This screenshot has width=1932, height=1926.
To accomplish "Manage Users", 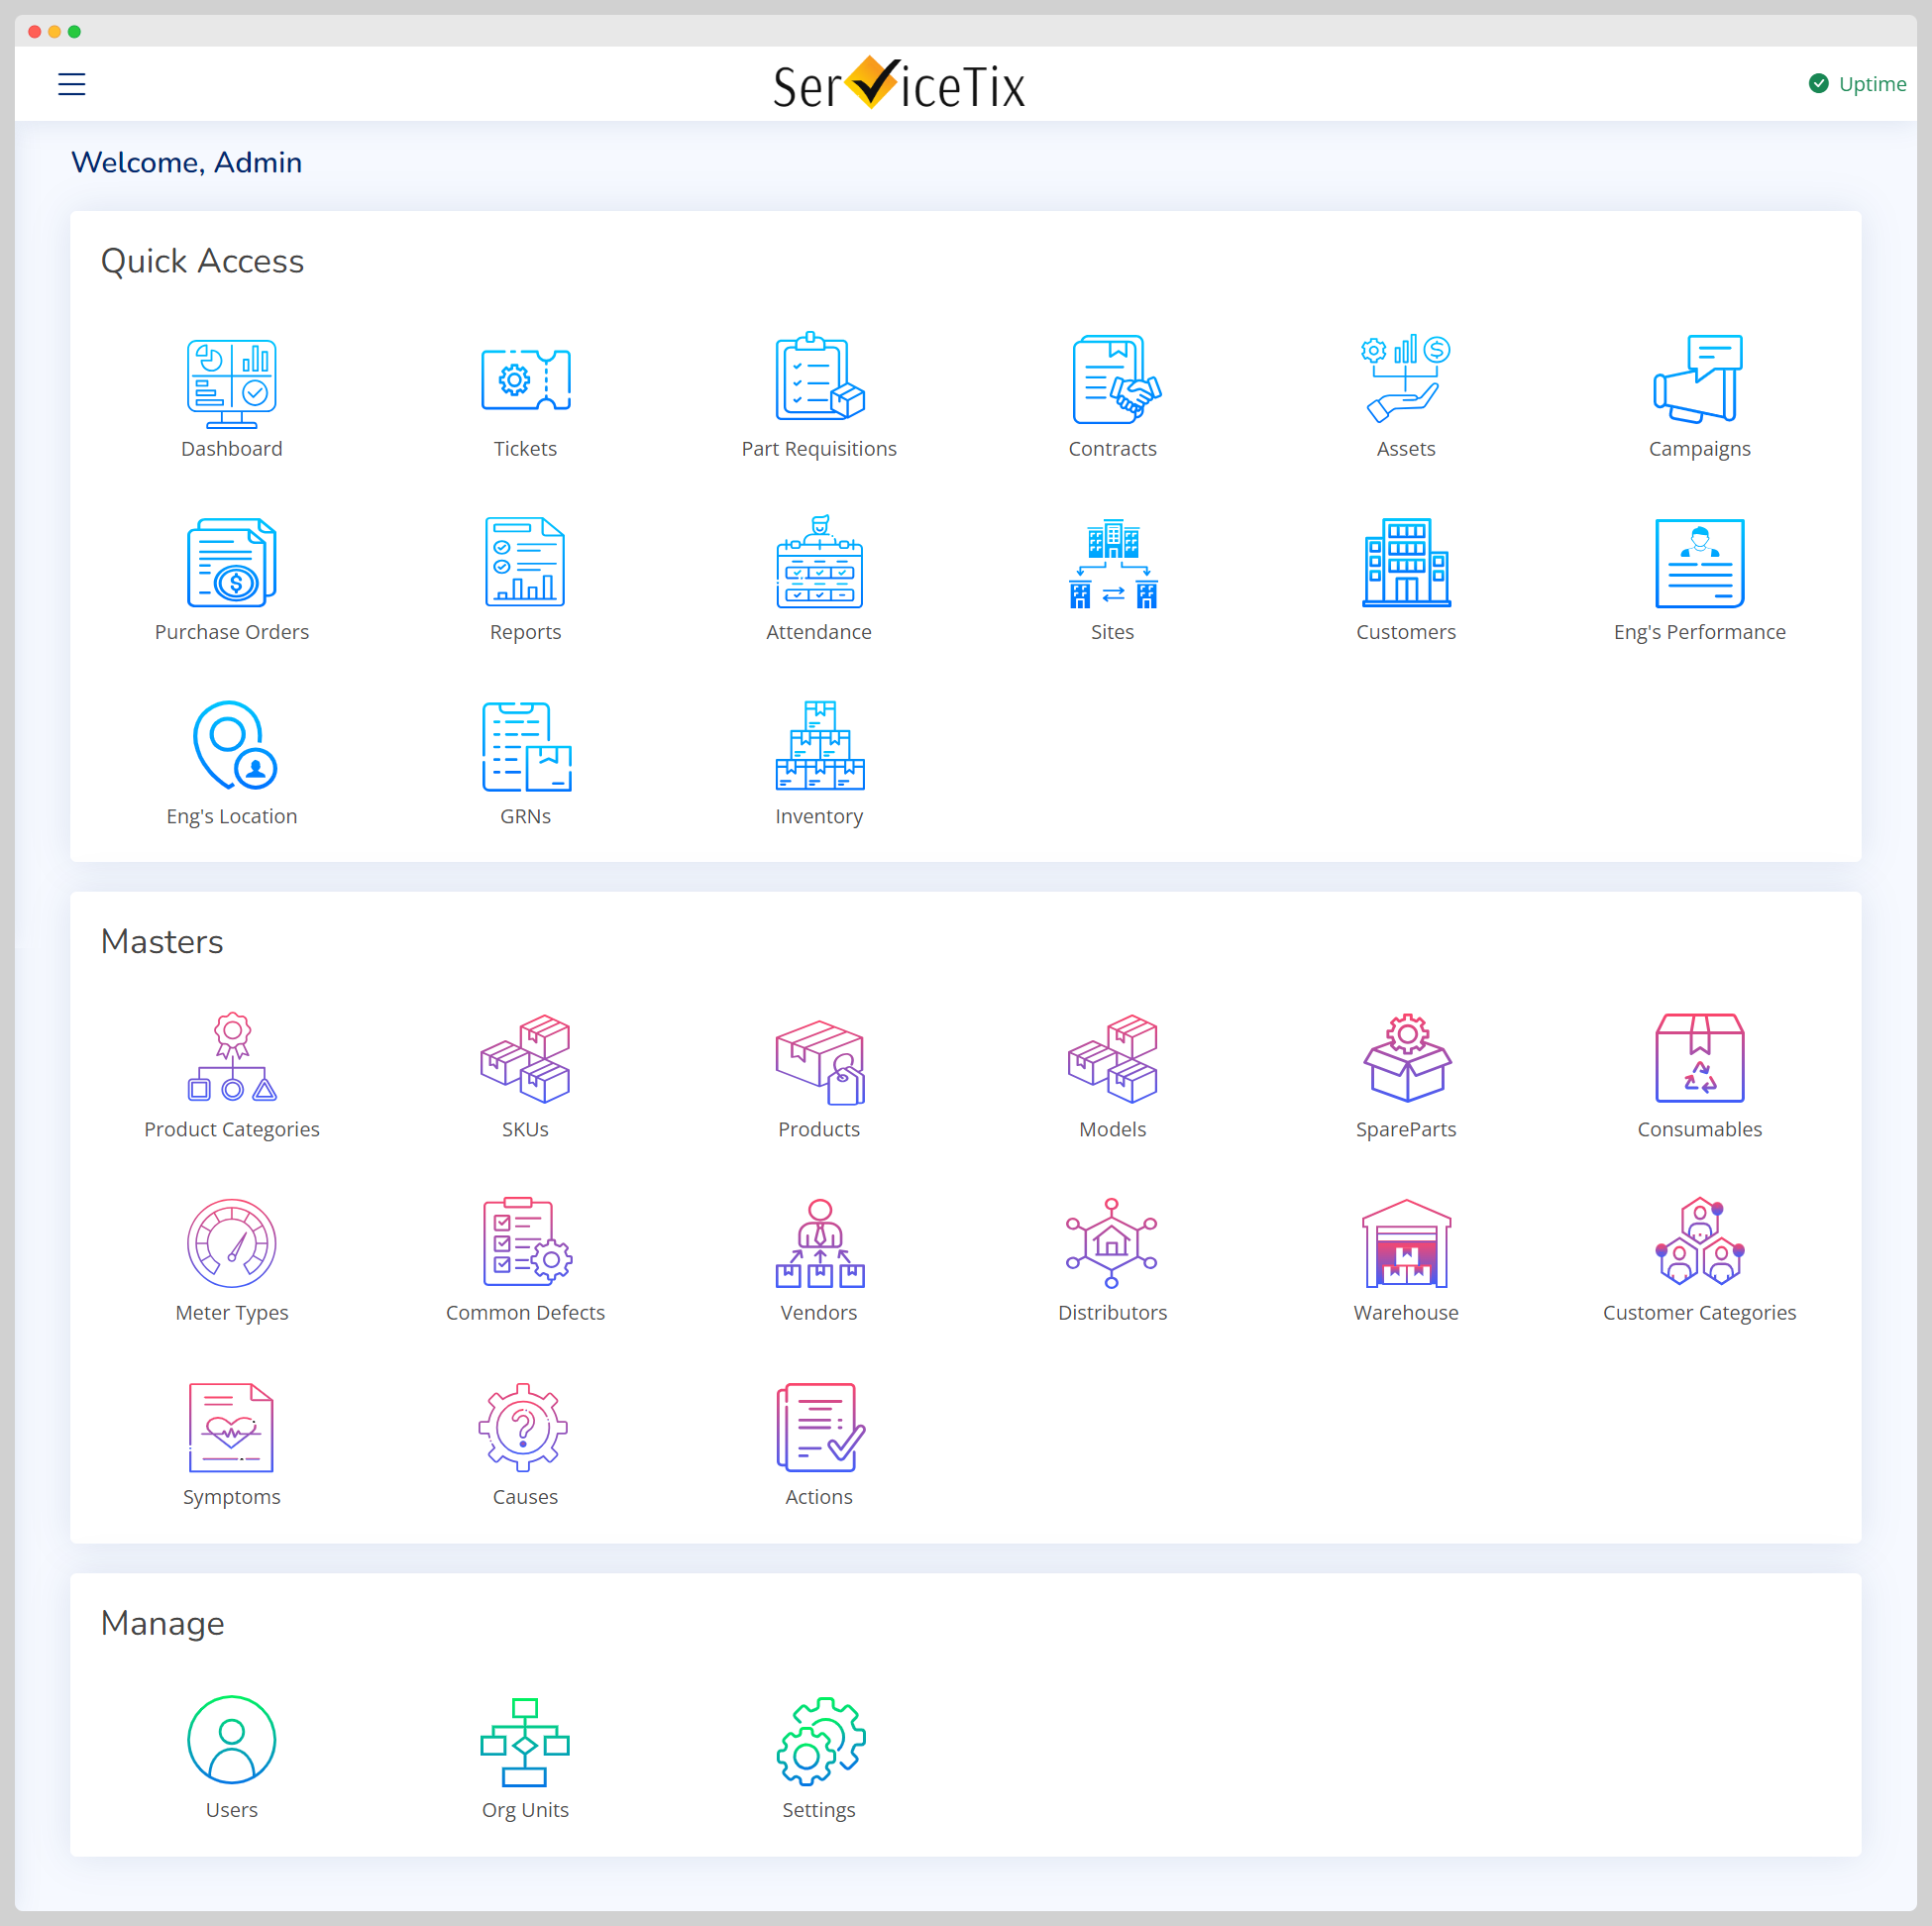I will pos(232,1740).
